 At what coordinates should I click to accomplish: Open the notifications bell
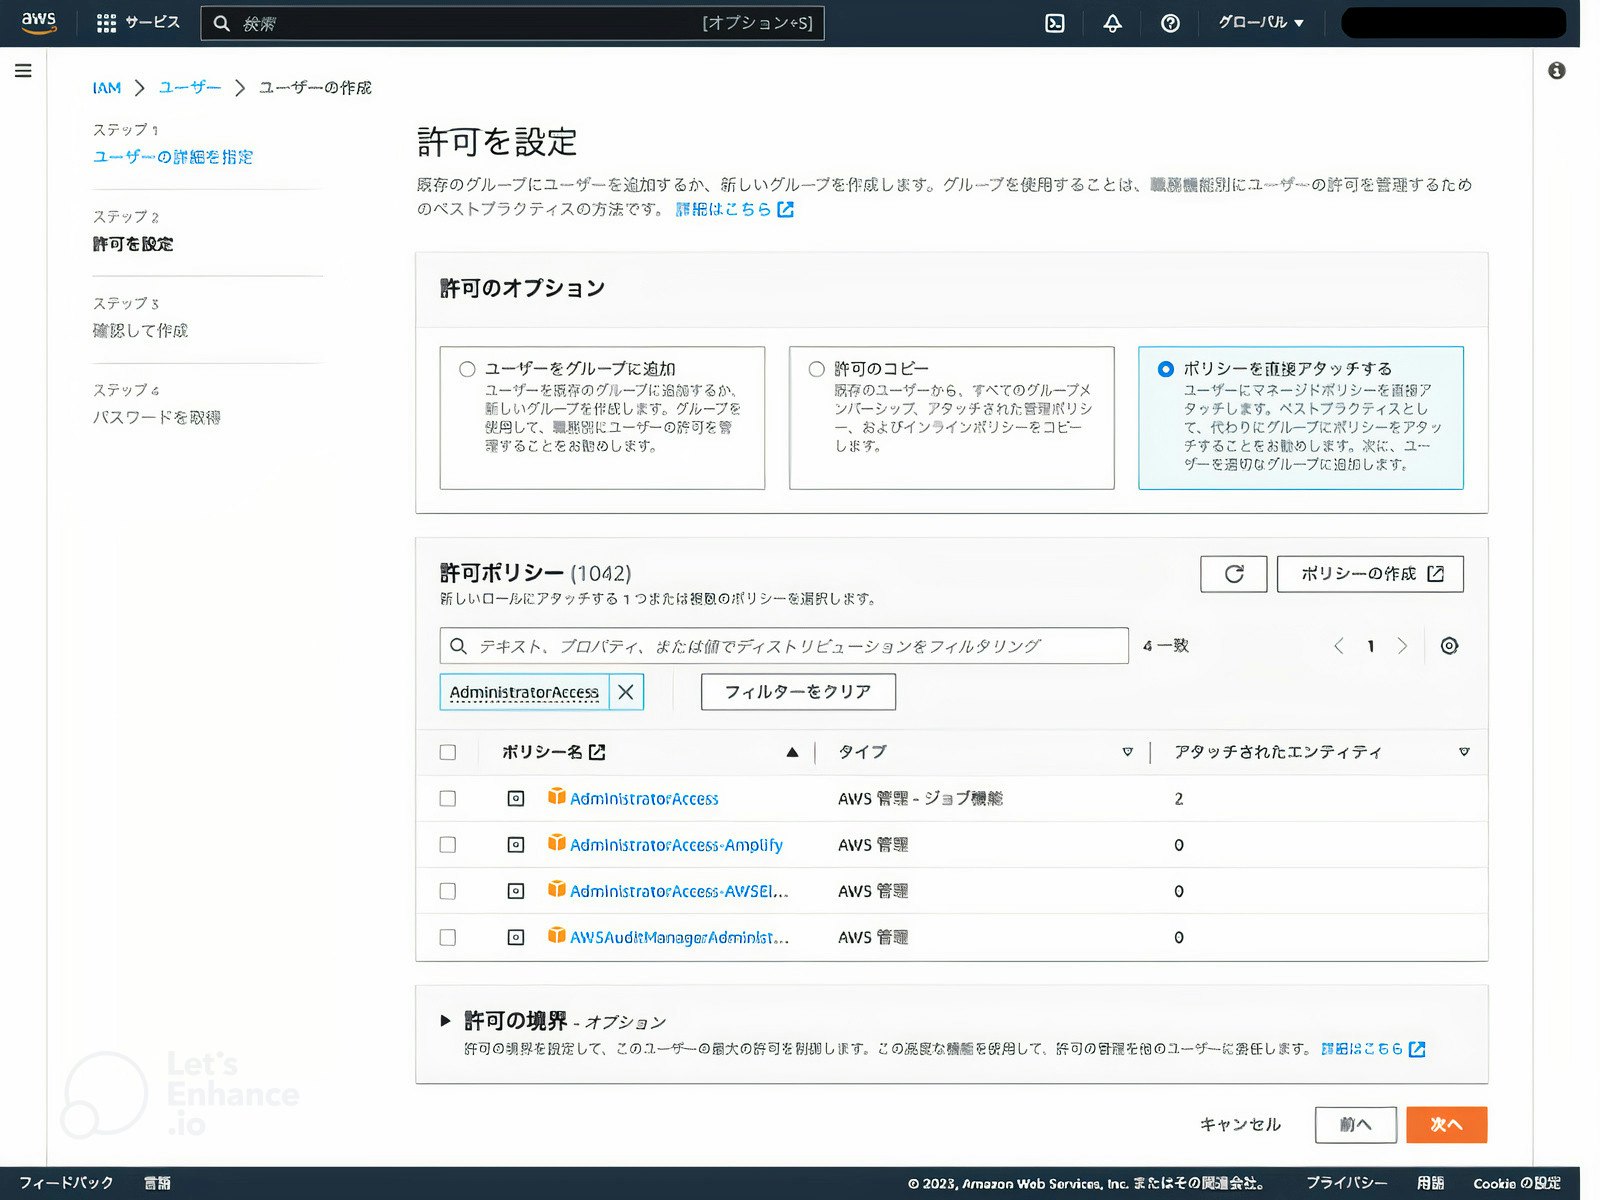coord(1112,23)
